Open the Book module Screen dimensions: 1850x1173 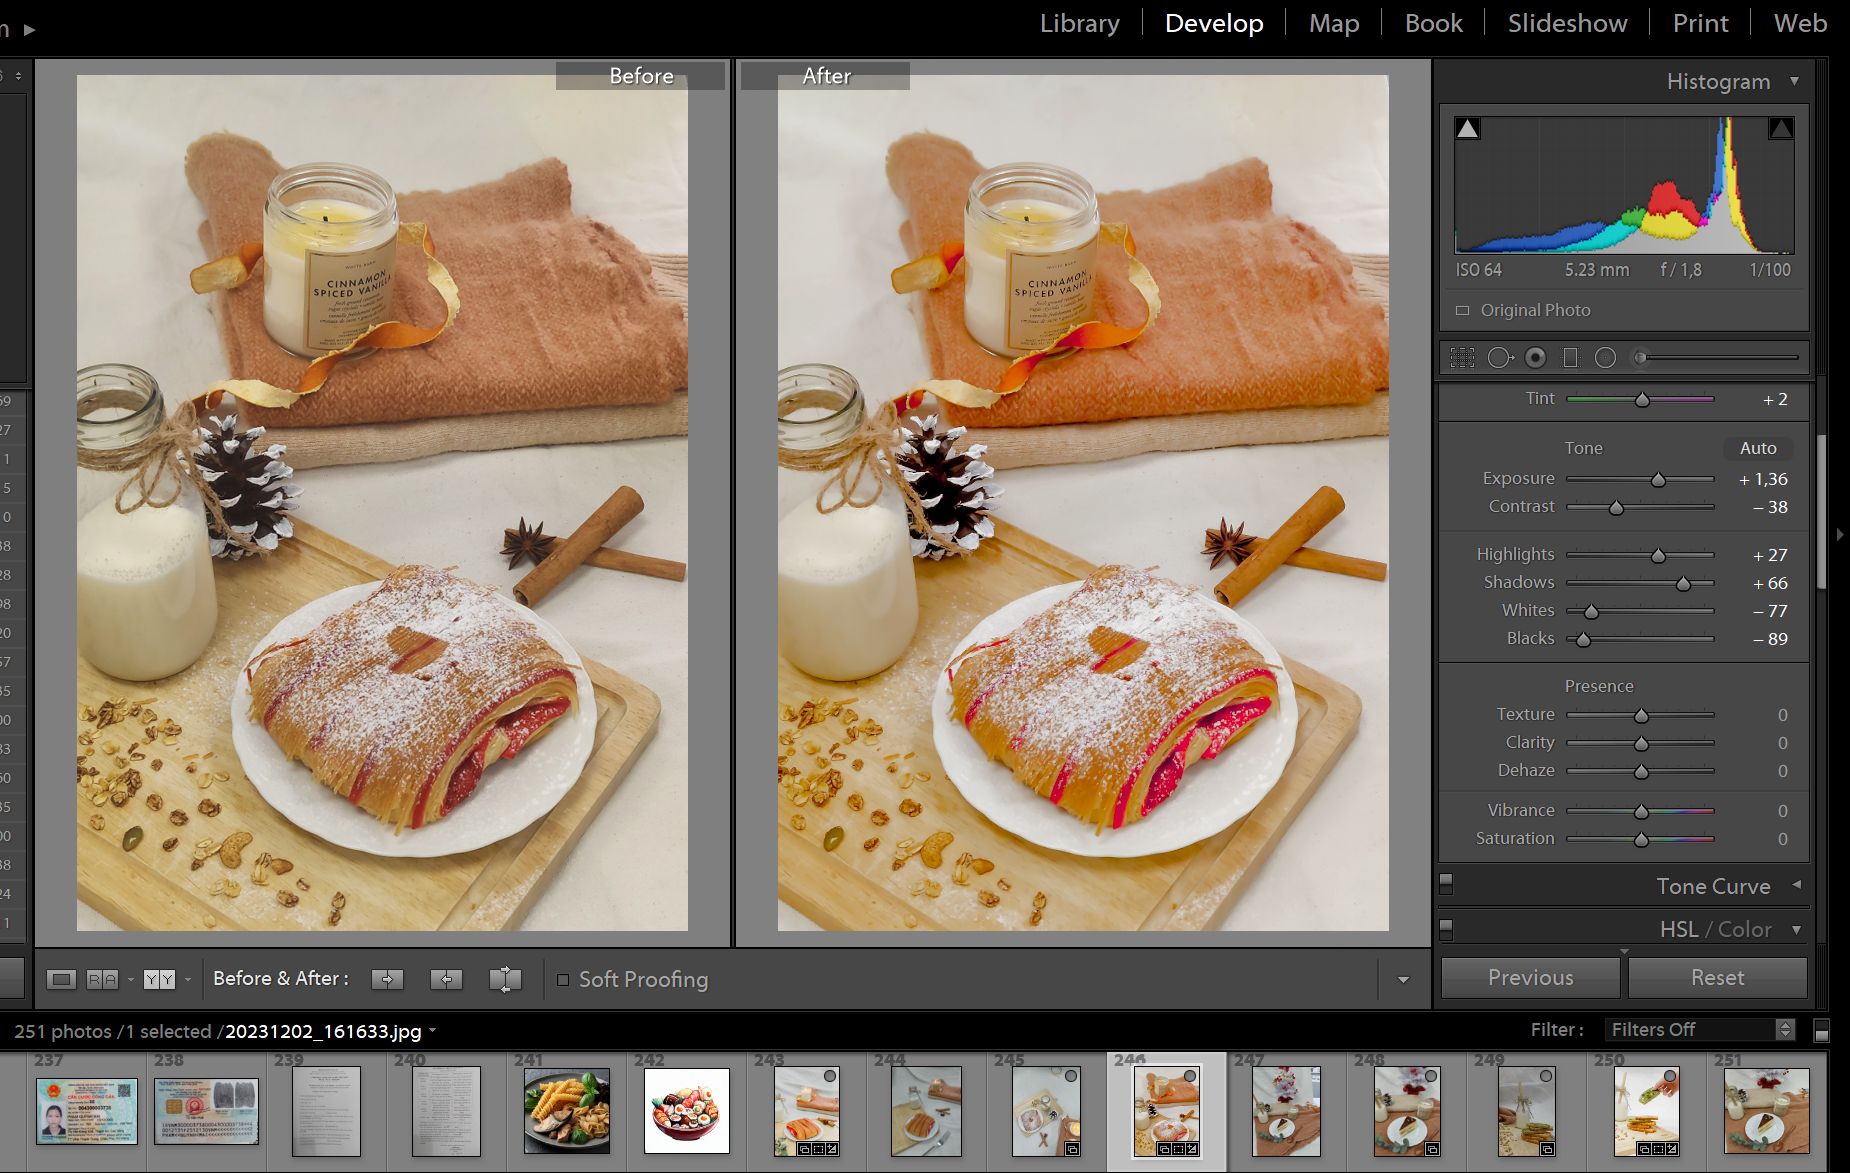point(1433,23)
